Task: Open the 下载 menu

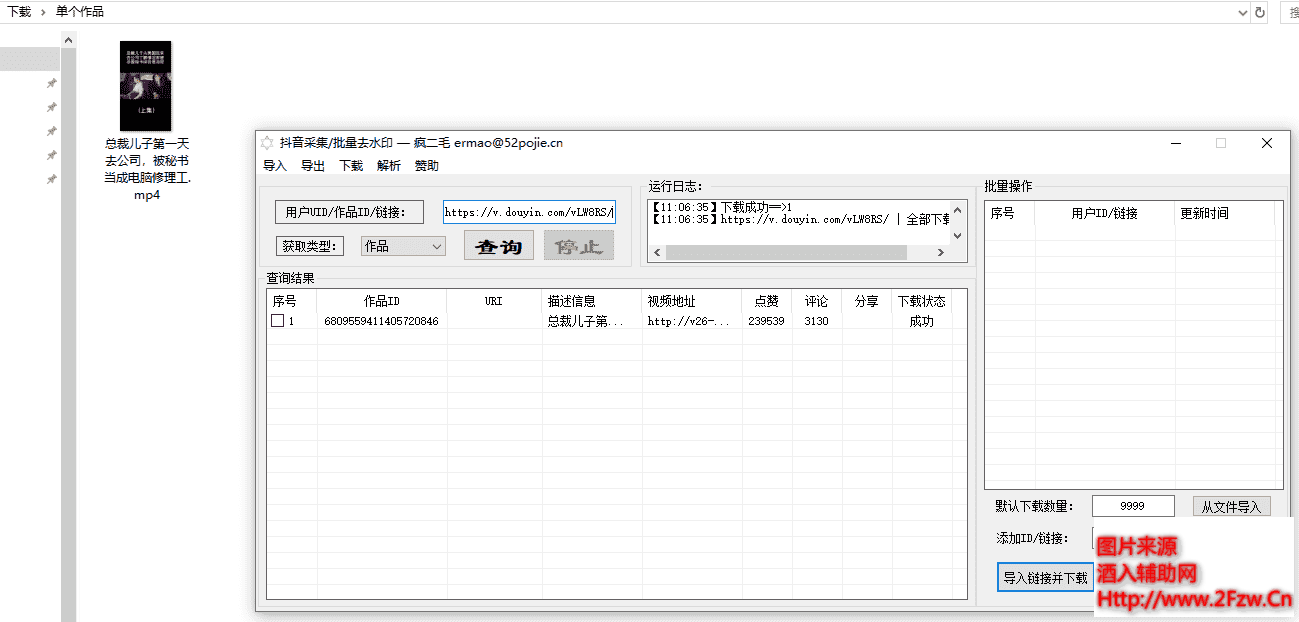Action: (351, 166)
